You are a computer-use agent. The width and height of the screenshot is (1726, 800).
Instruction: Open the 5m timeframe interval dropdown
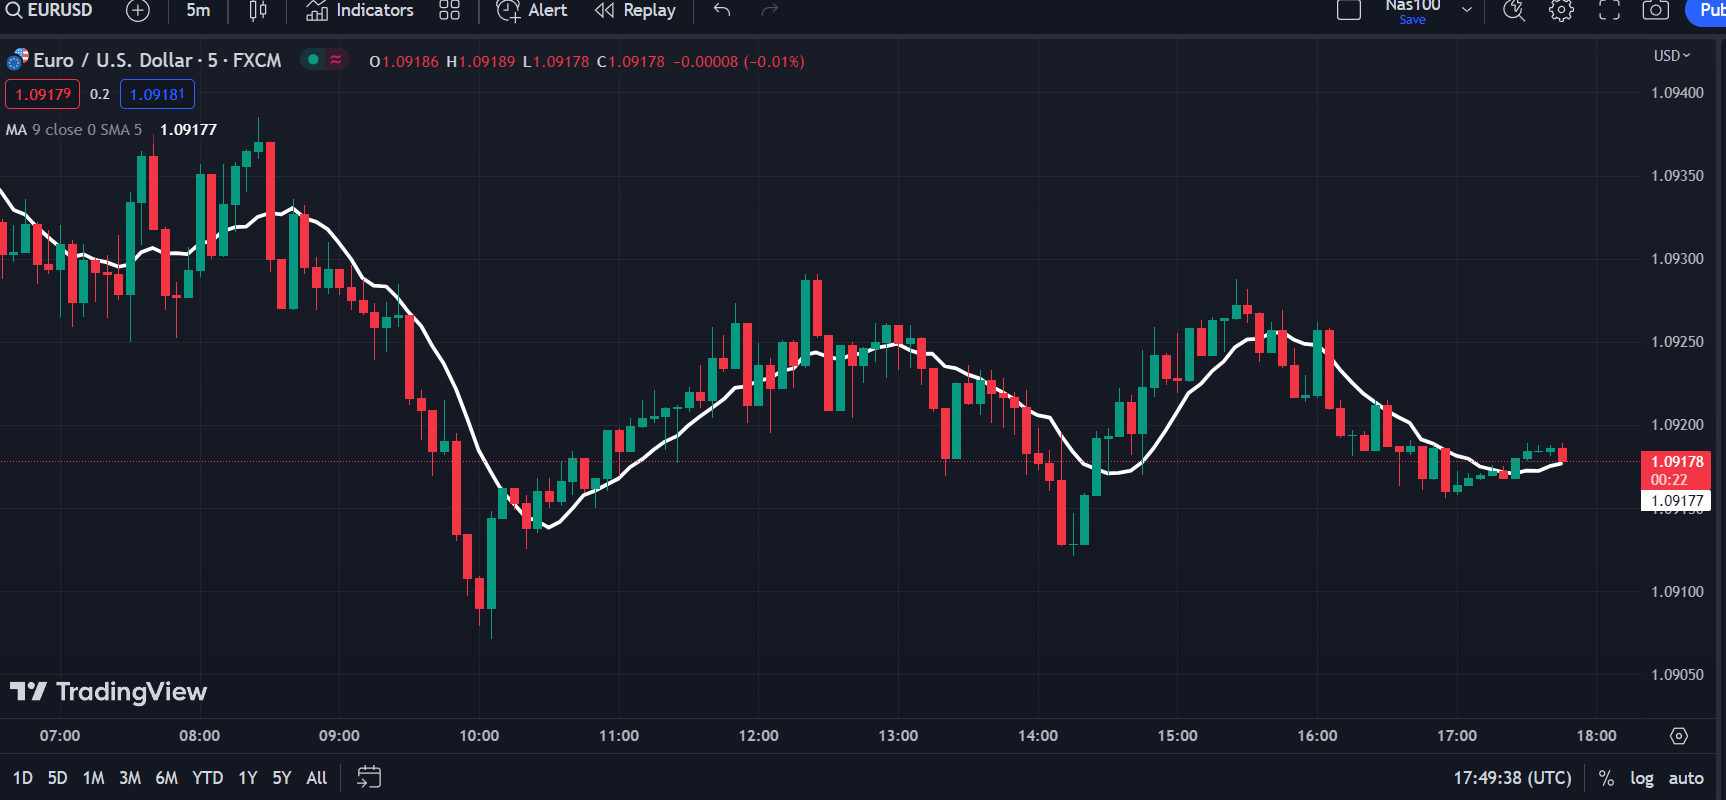[198, 11]
